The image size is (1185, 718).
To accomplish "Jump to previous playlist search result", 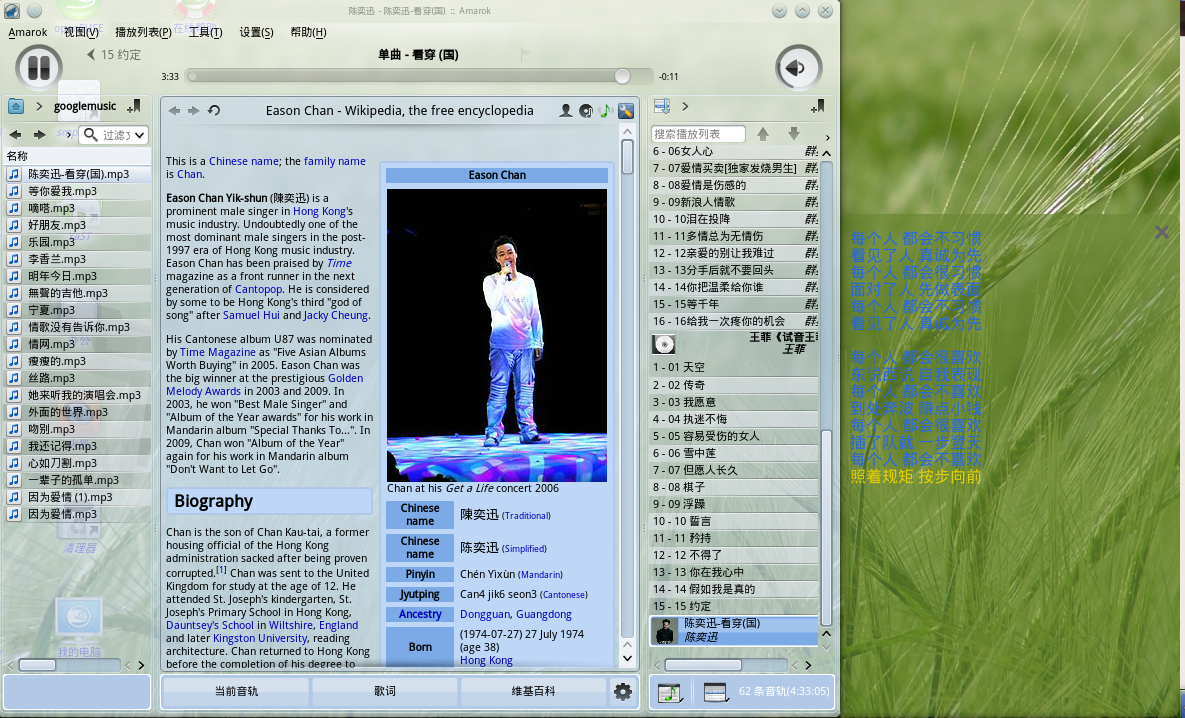I will click(763, 134).
